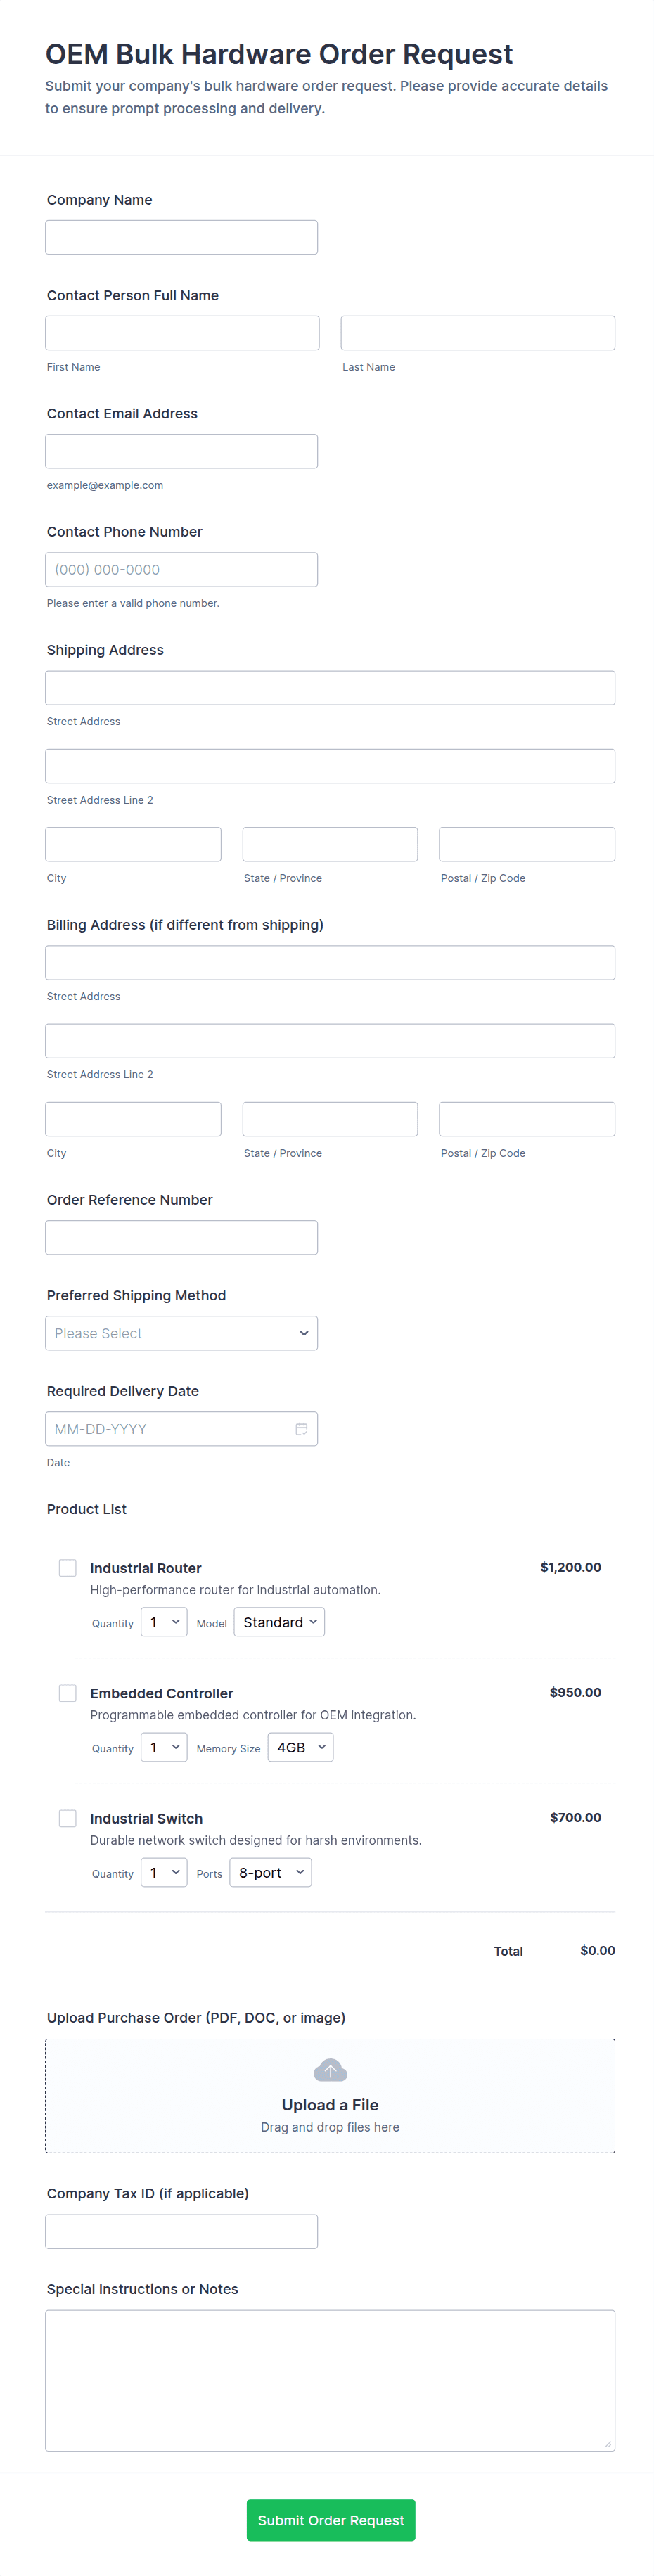The height and width of the screenshot is (2576, 654).
Task: Click the Special Instructions or Notes textarea
Action: click(x=330, y=2380)
